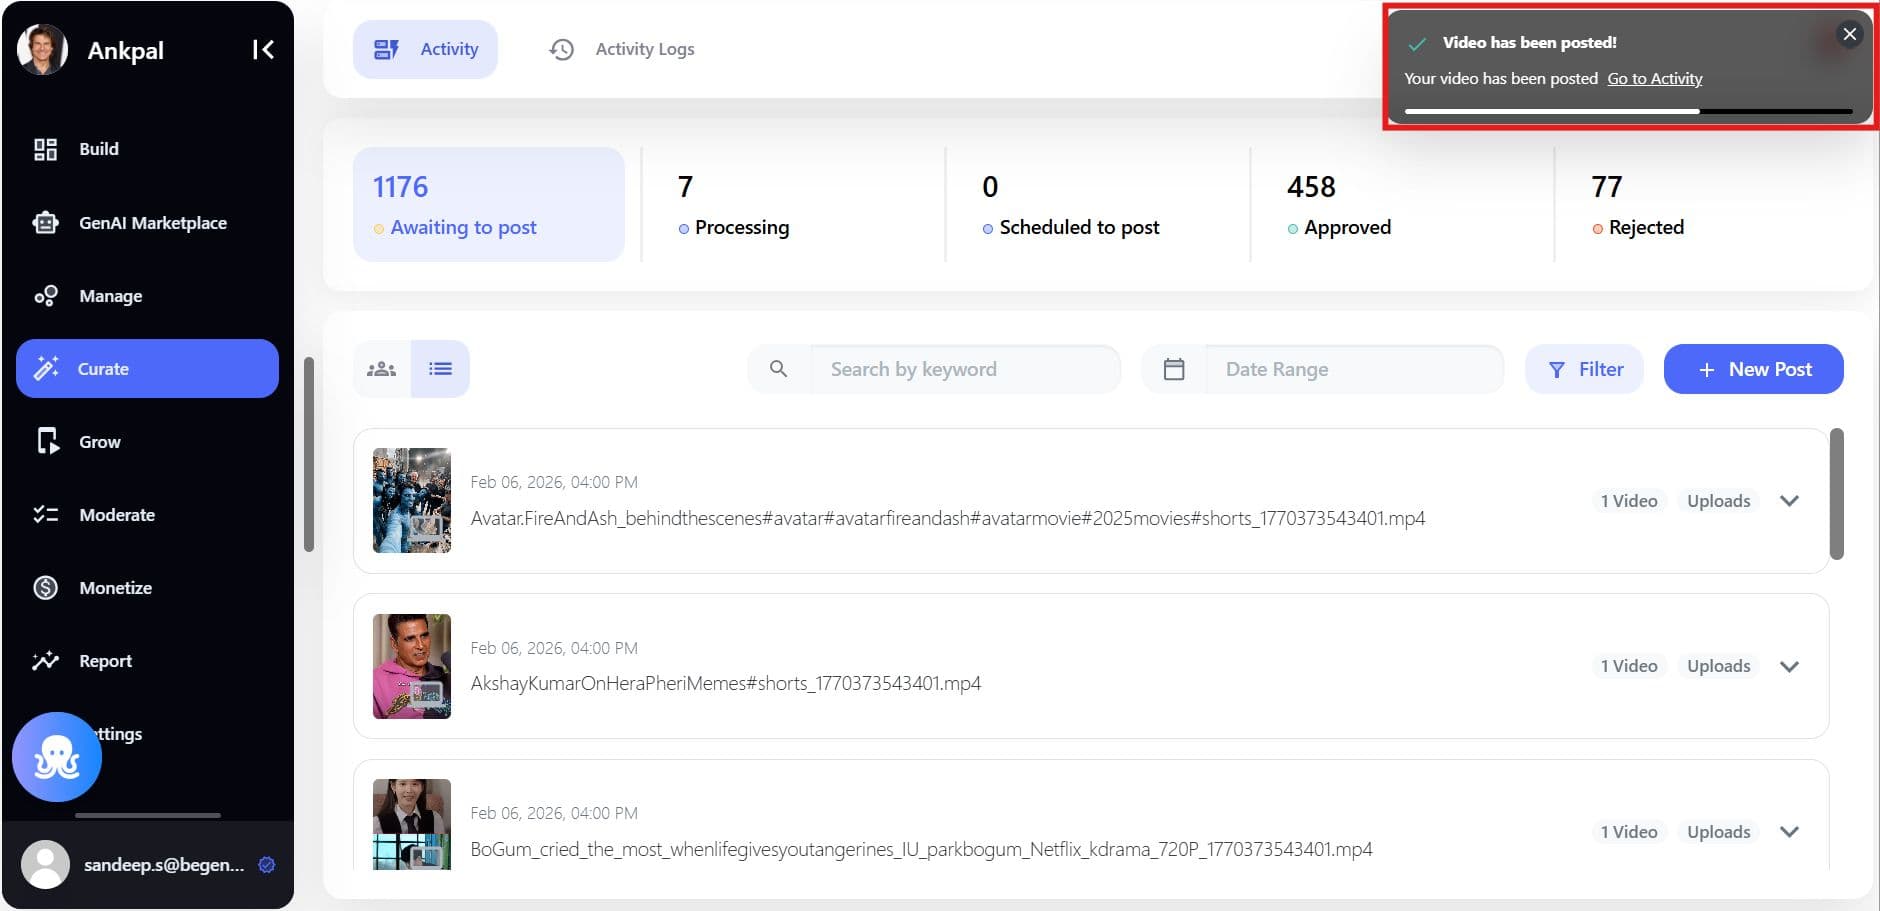Screen dimensions: 1880x911
Task: Go to the Manage section
Action: coord(147,296)
